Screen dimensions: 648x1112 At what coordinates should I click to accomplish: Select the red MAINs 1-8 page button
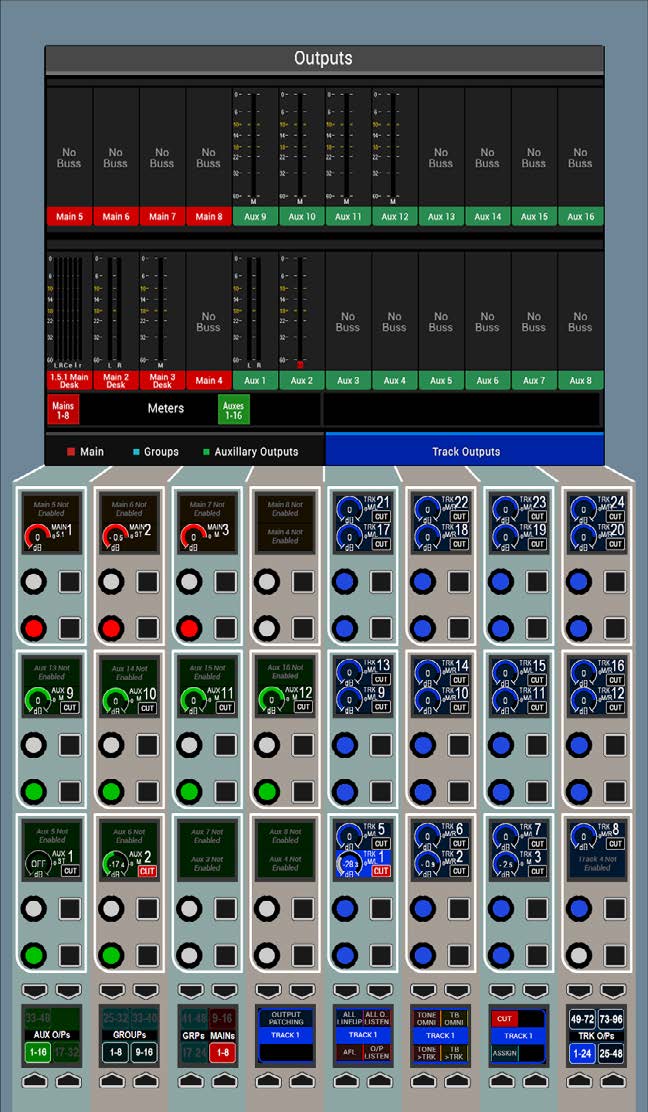click(x=222, y=1052)
